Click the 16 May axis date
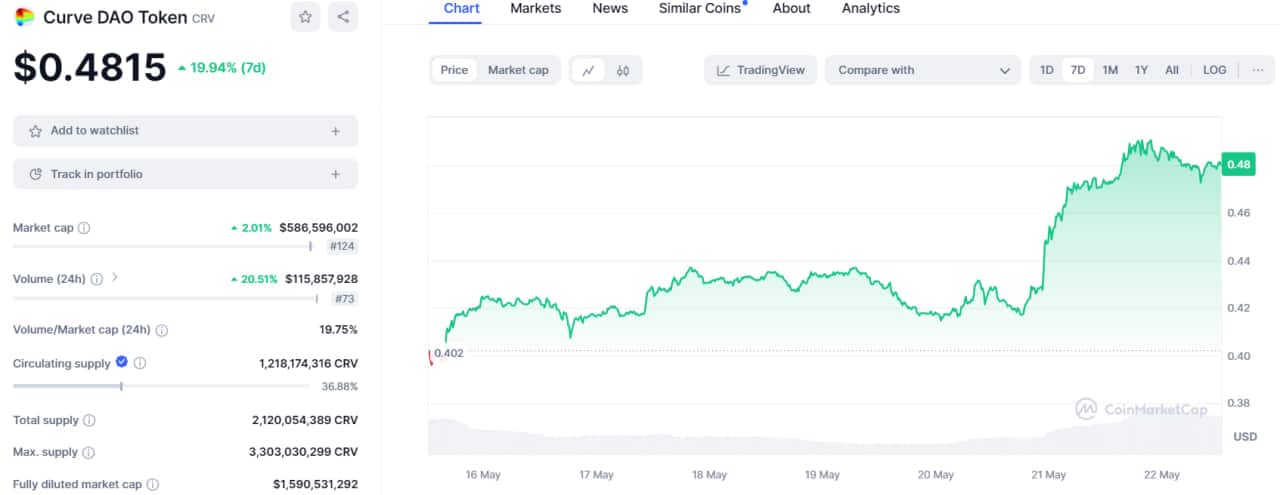The height and width of the screenshot is (495, 1280). [483, 475]
